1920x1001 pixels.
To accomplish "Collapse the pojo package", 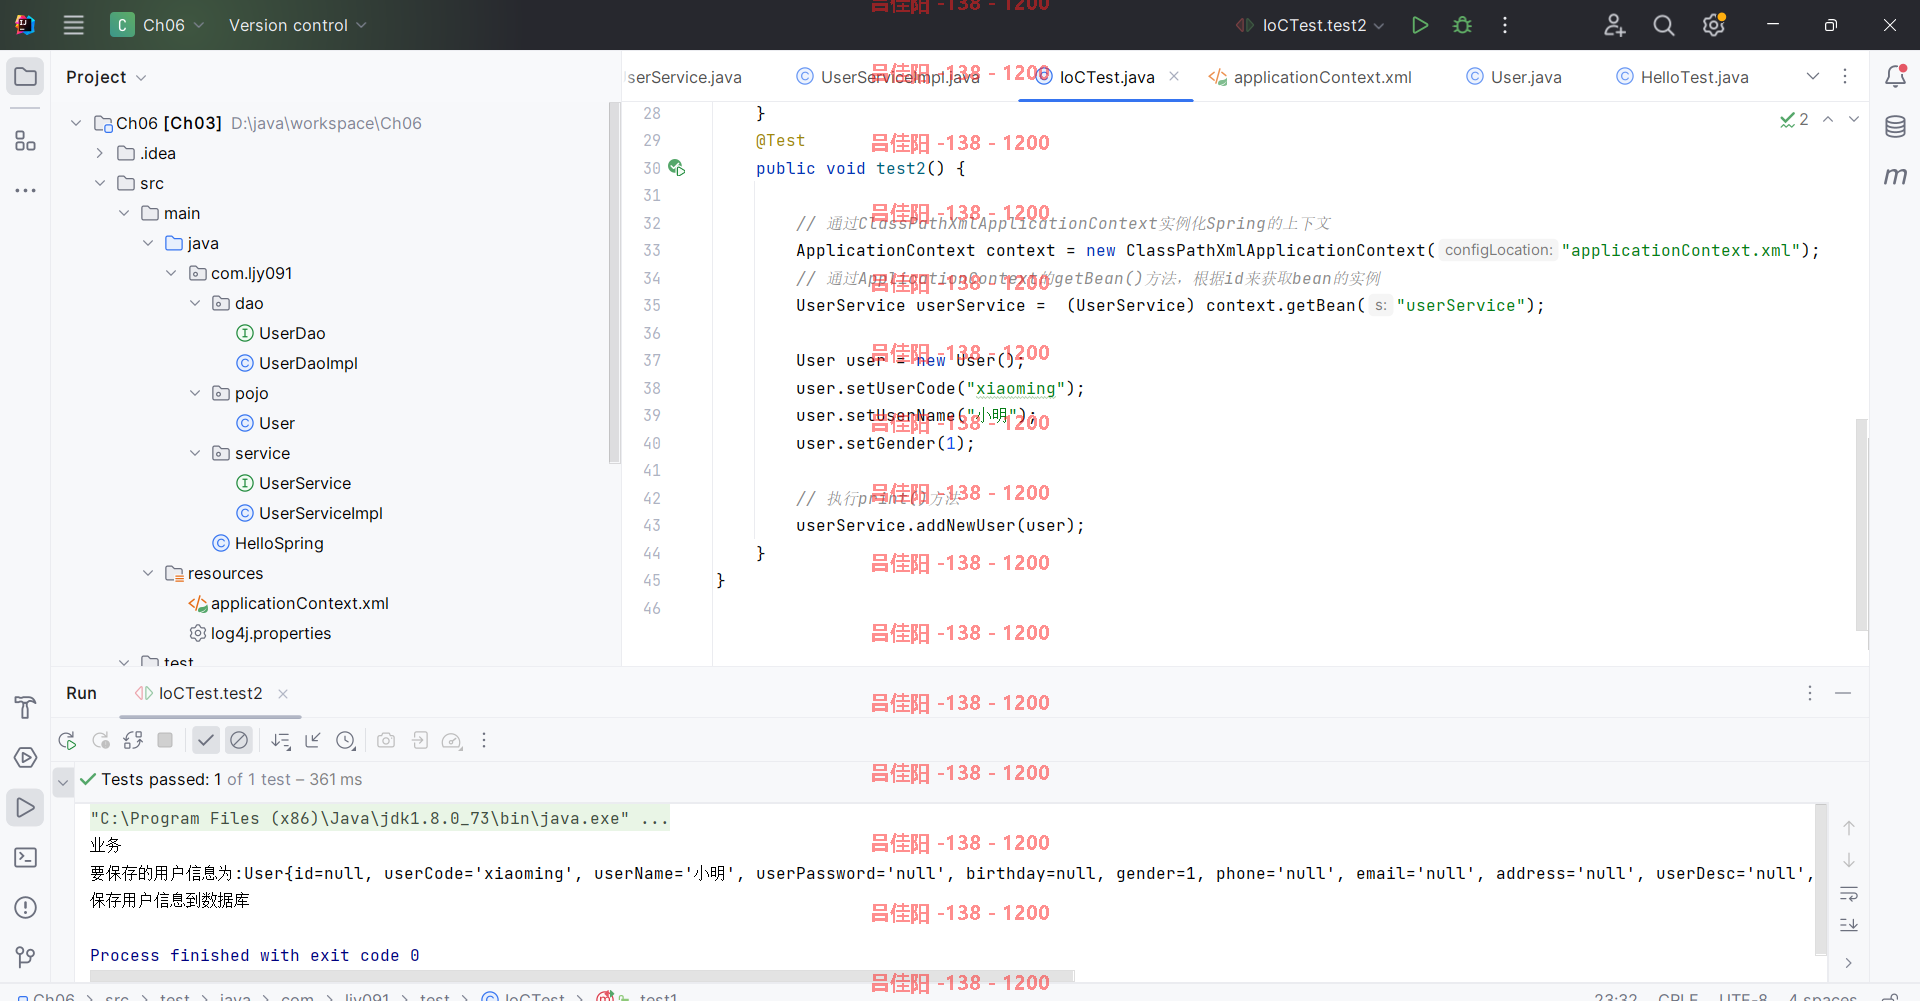I will 195,393.
